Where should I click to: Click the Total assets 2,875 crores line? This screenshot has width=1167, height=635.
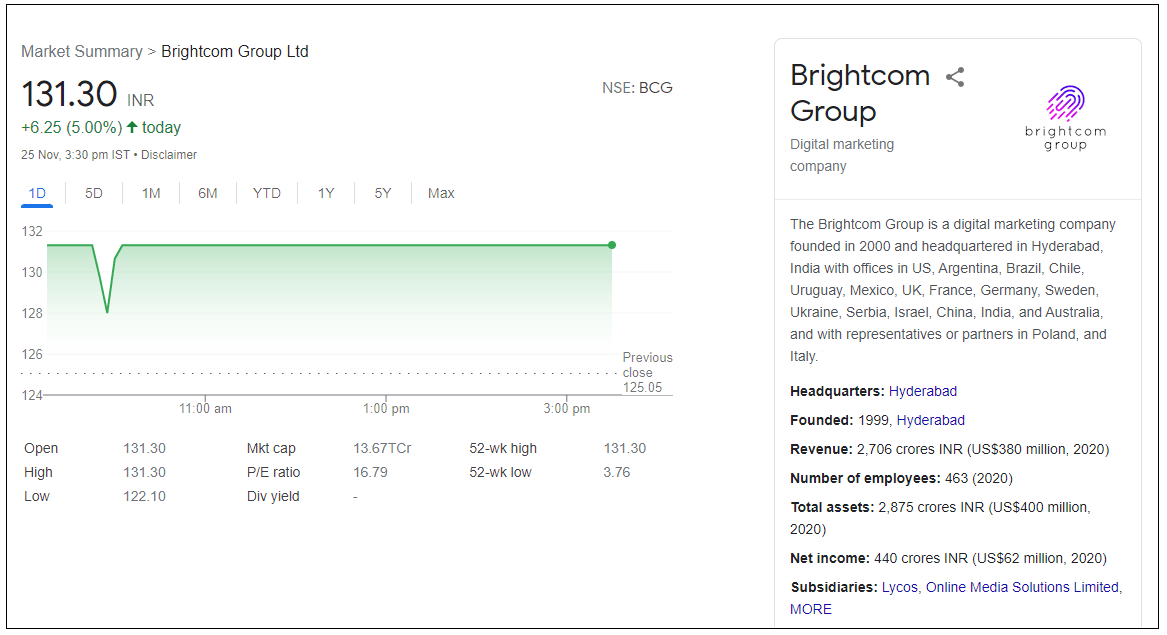click(940, 518)
